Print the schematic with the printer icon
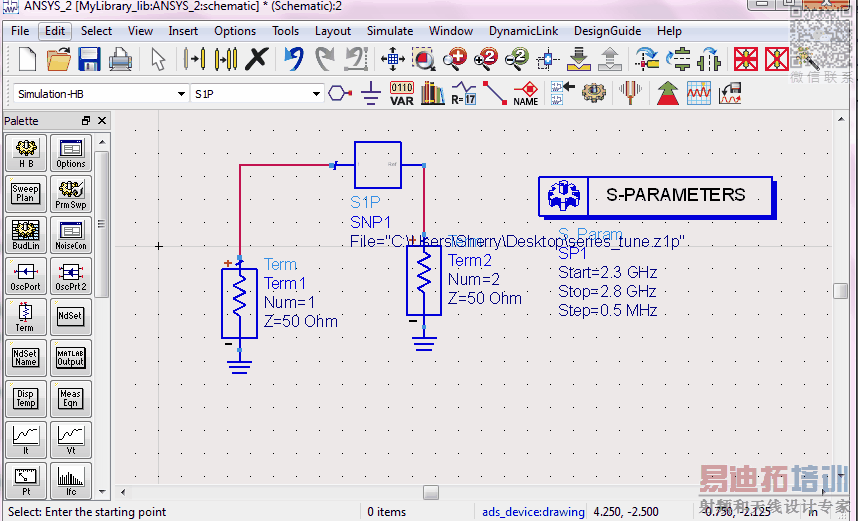Screen dimensions: 858x521 click(x=120, y=59)
